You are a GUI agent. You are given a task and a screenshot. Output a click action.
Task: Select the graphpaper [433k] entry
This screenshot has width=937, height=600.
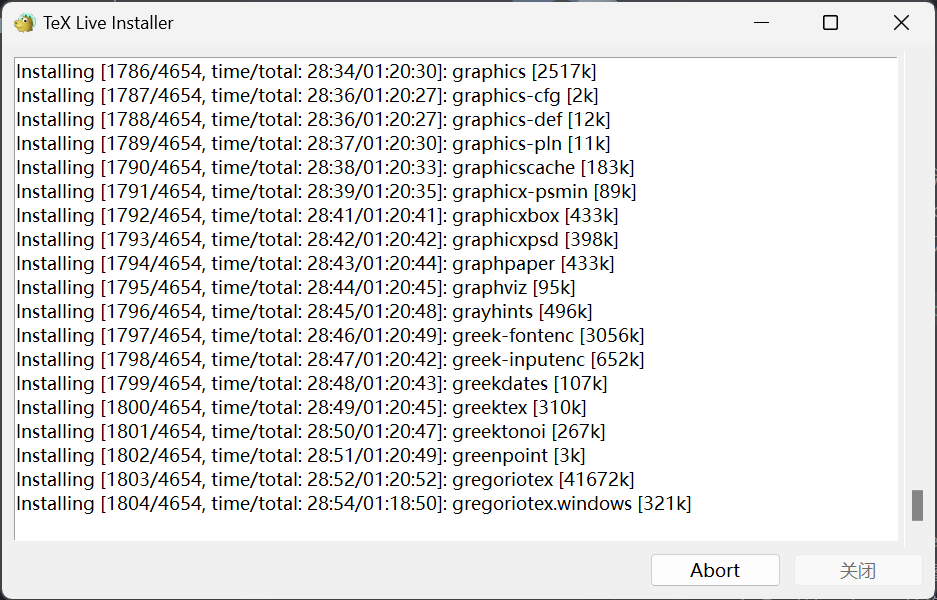pos(315,264)
